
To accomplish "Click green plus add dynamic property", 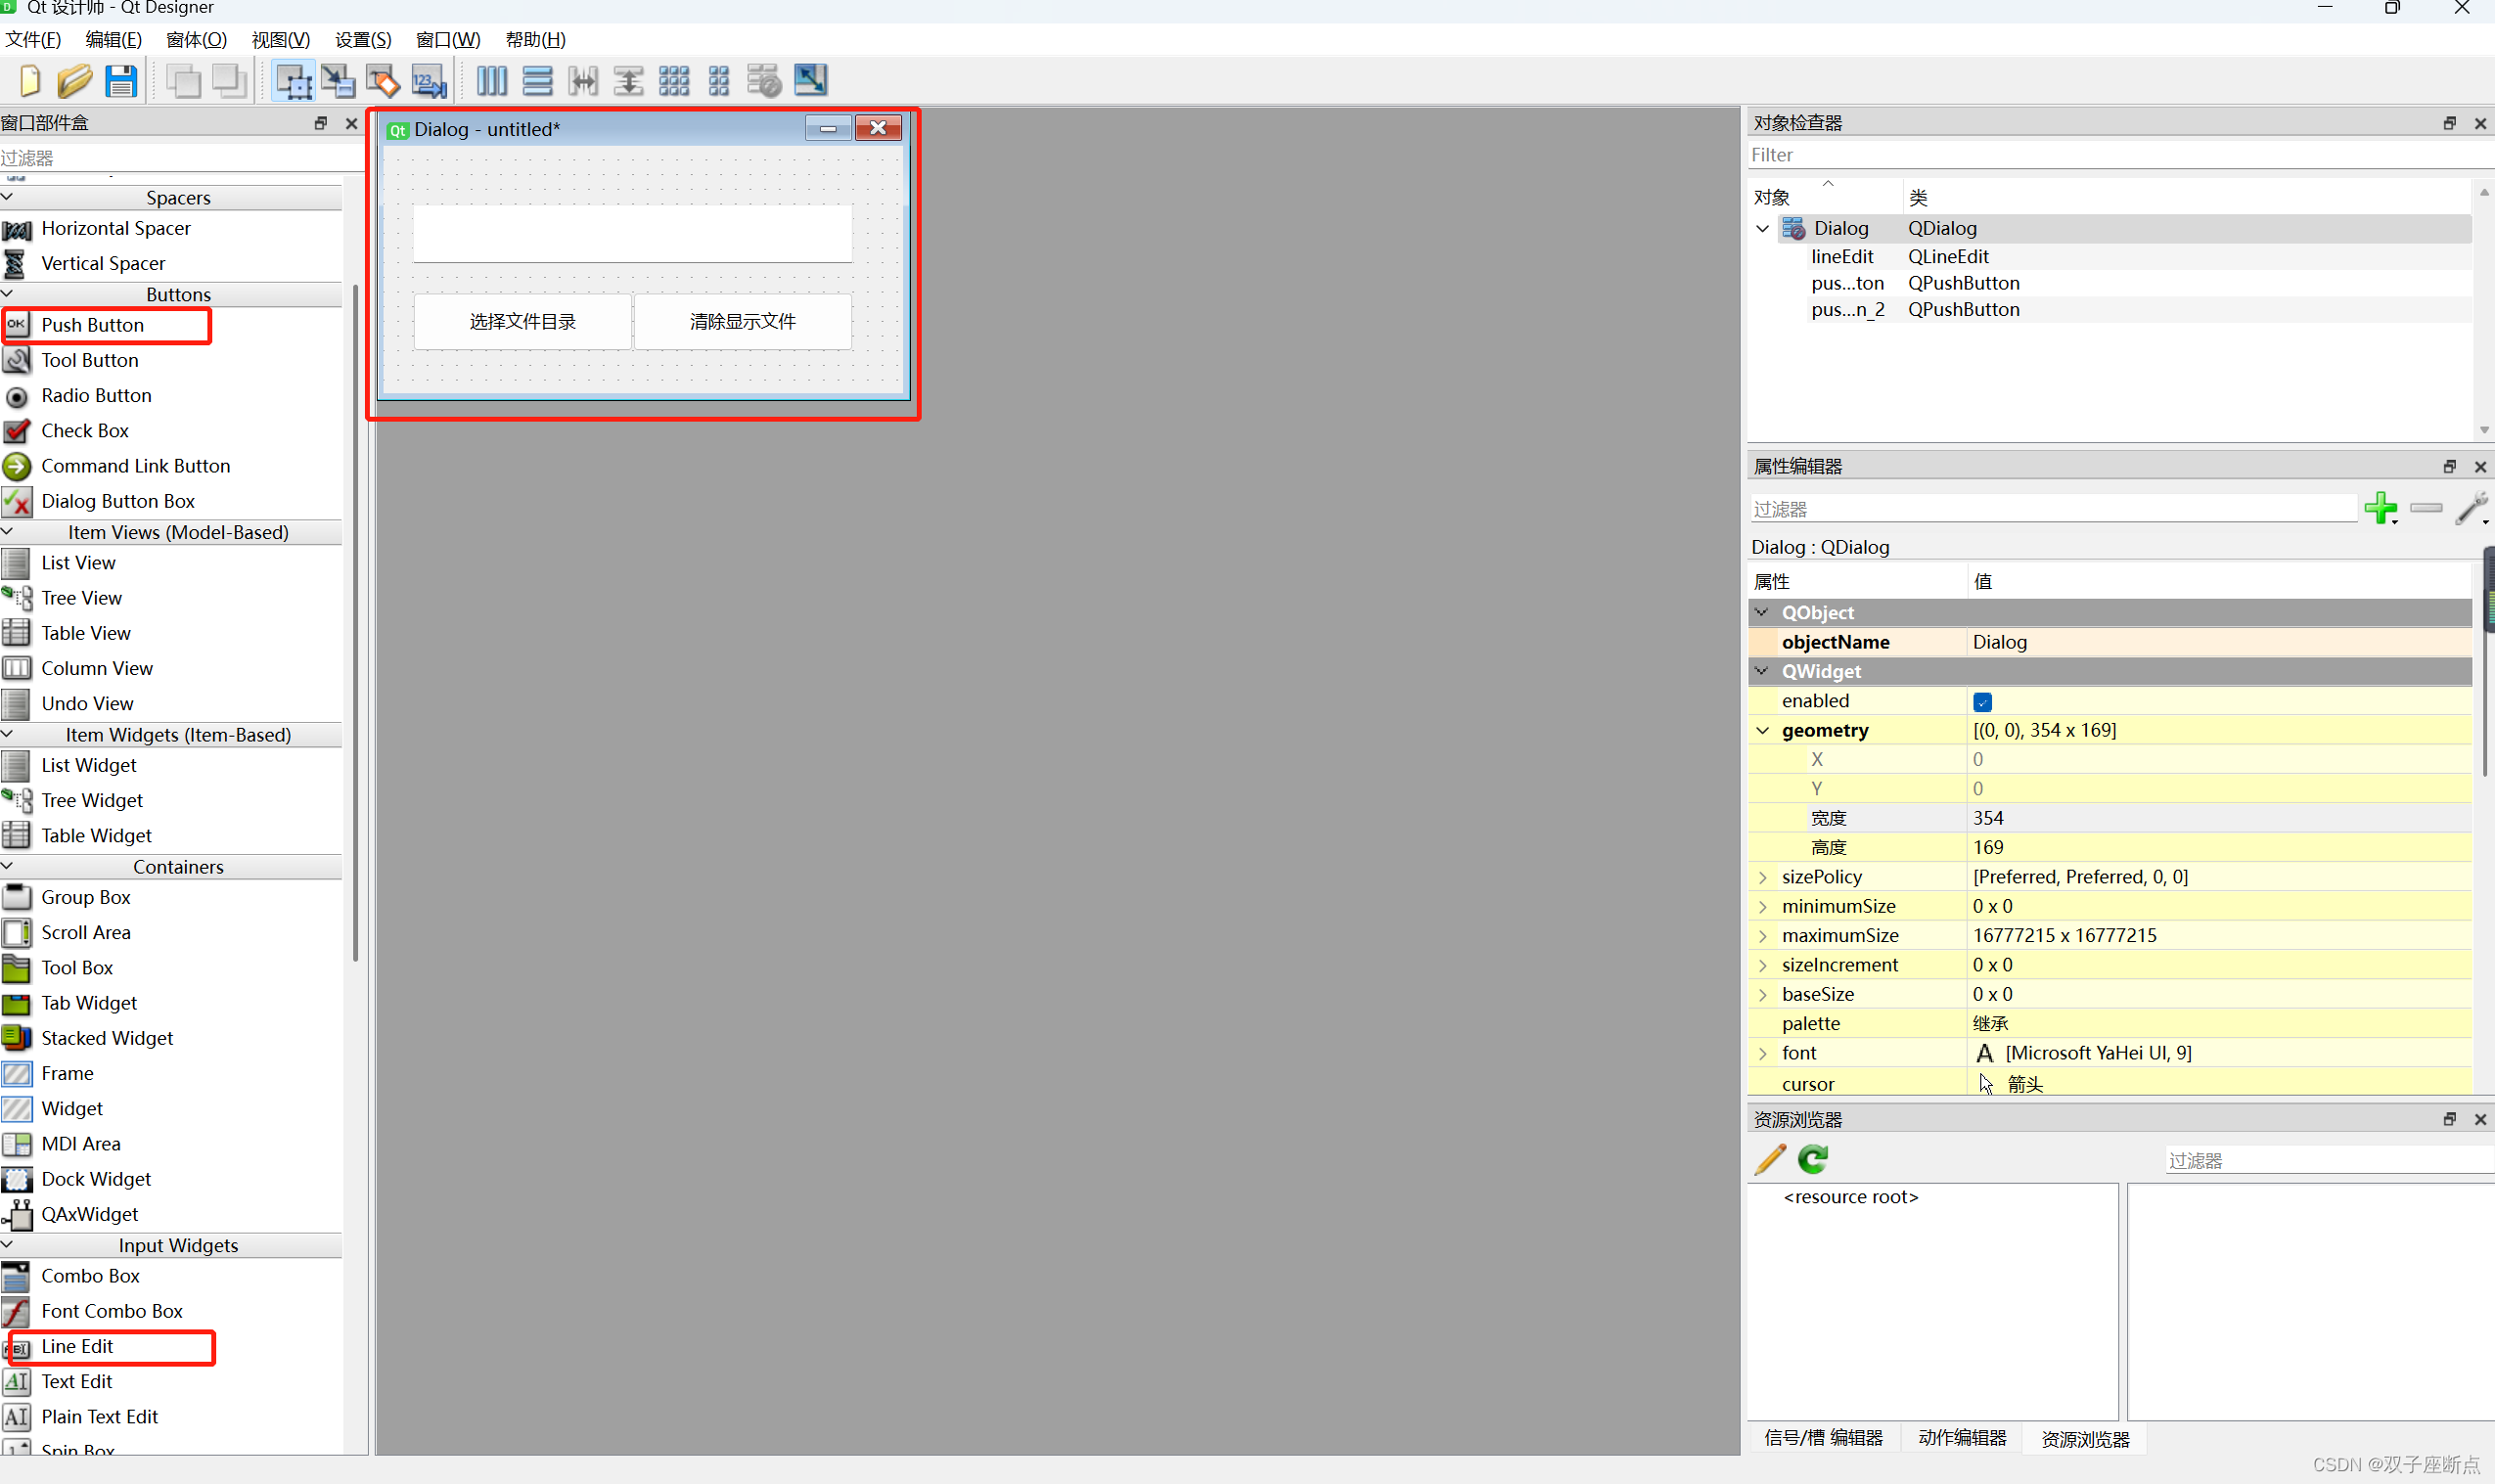I will (x=2380, y=508).
